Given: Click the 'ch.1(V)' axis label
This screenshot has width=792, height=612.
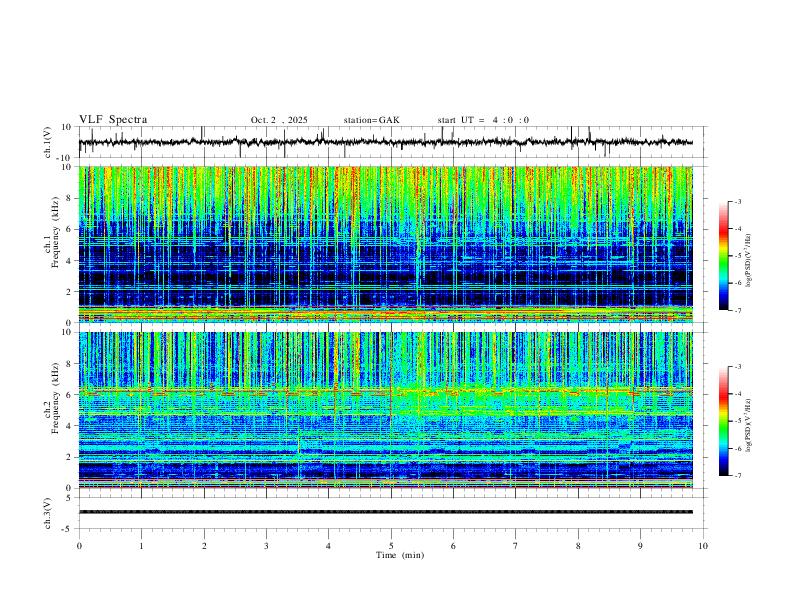Looking at the screenshot, I should (48, 142).
